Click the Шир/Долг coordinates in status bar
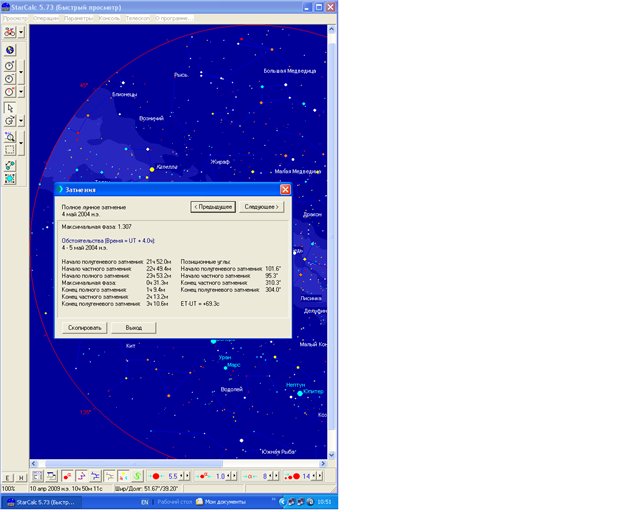 tap(147, 488)
